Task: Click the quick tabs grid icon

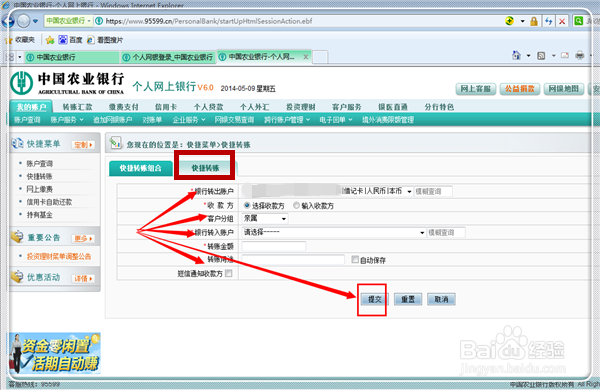Action: coord(10,57)
